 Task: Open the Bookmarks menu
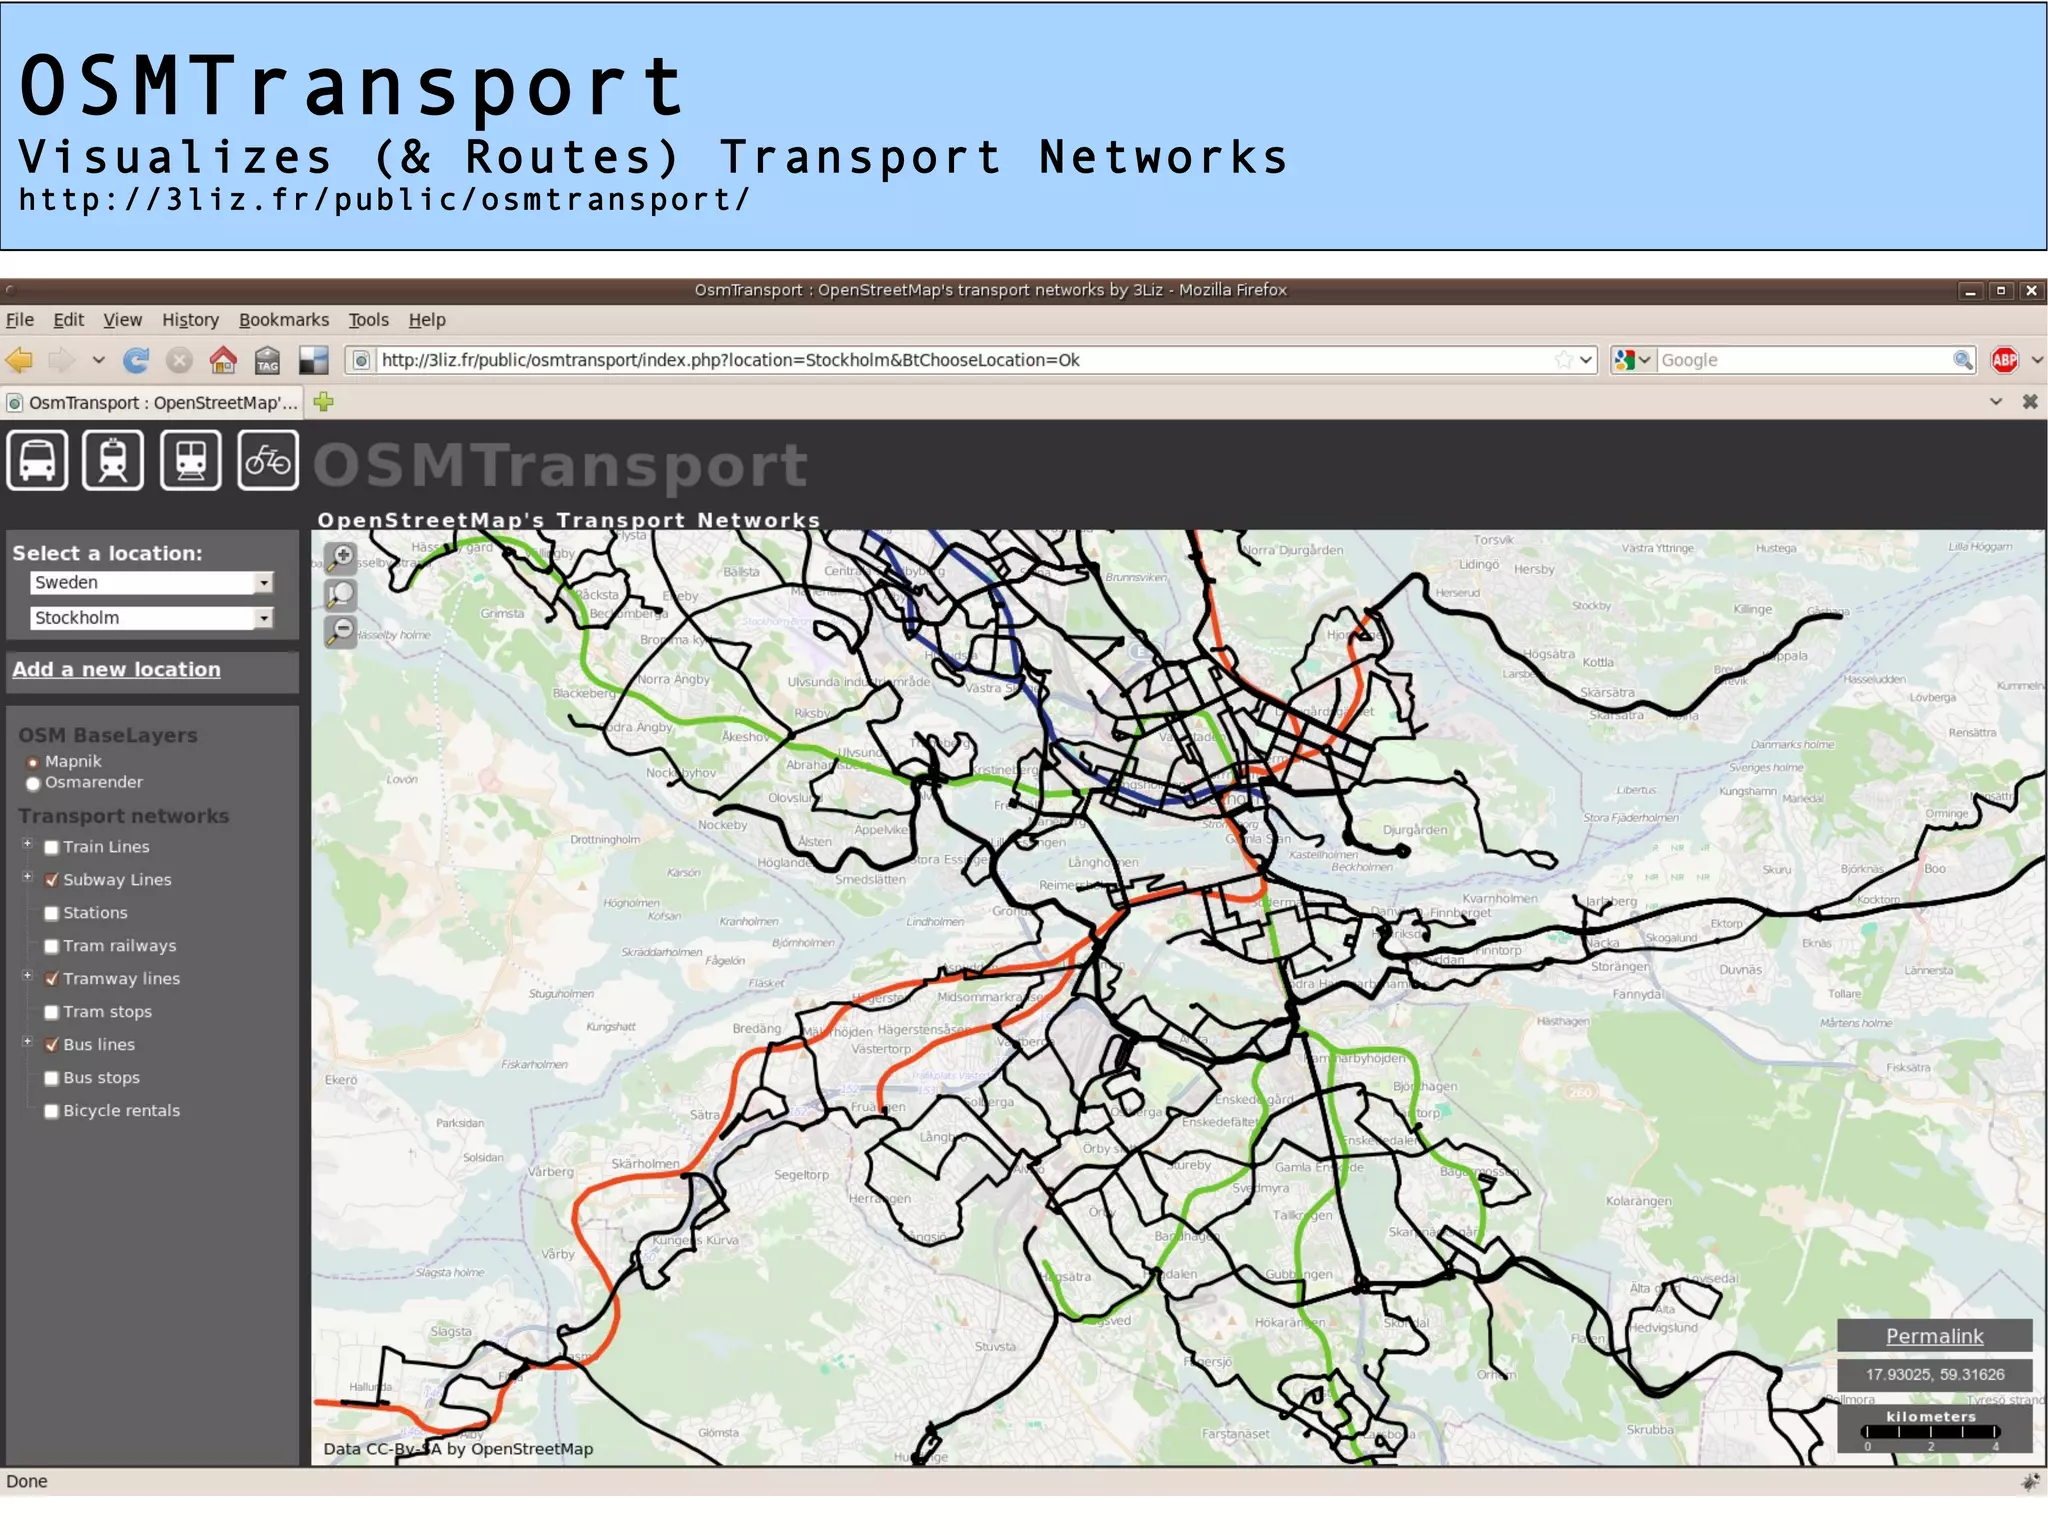pos(284,320)
